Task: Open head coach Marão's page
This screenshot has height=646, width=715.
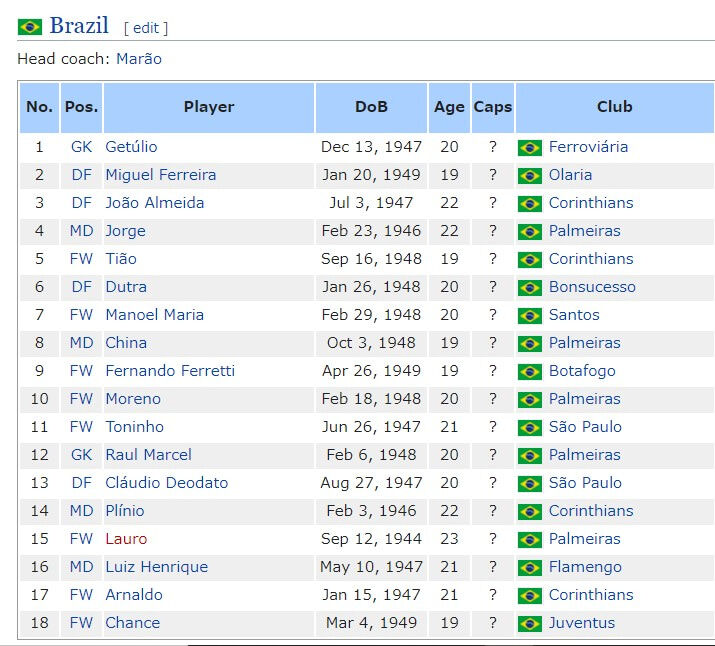Action: pos(139,59)
